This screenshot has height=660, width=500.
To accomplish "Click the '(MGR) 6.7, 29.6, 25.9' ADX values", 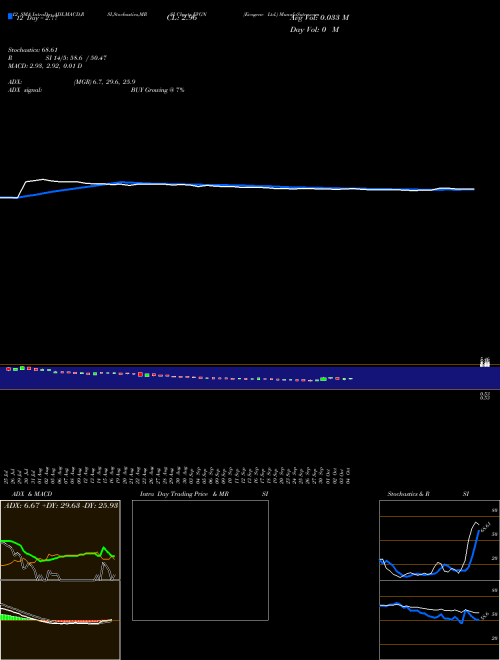I will click(104, 82).
